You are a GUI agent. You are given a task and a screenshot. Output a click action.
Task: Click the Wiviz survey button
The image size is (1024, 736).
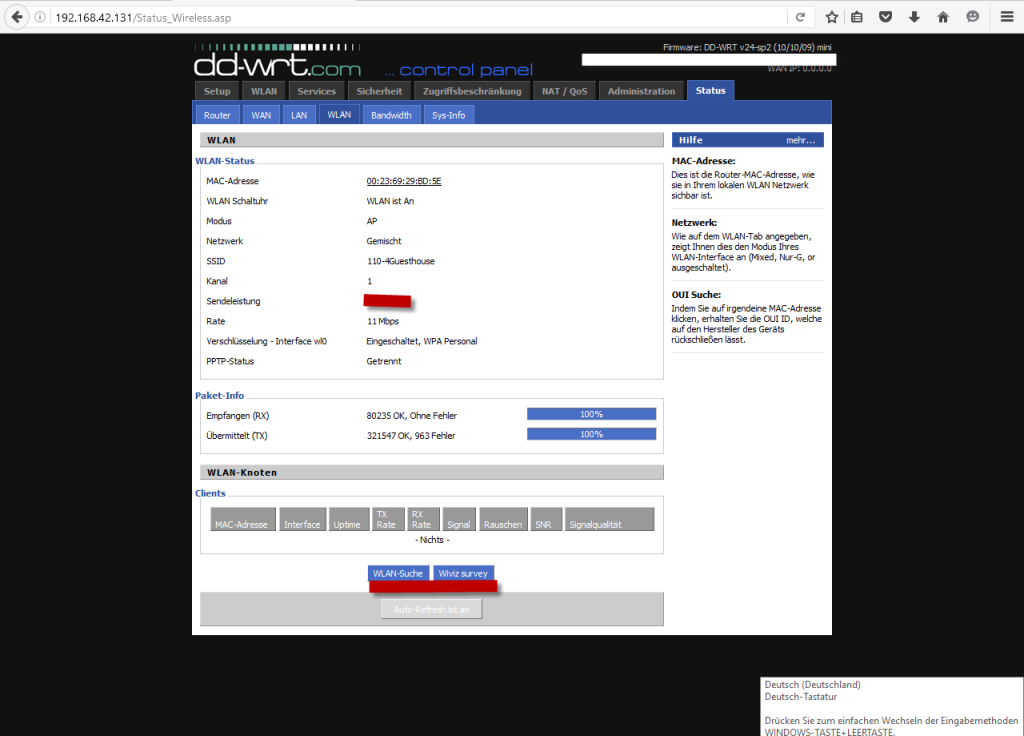463,573
